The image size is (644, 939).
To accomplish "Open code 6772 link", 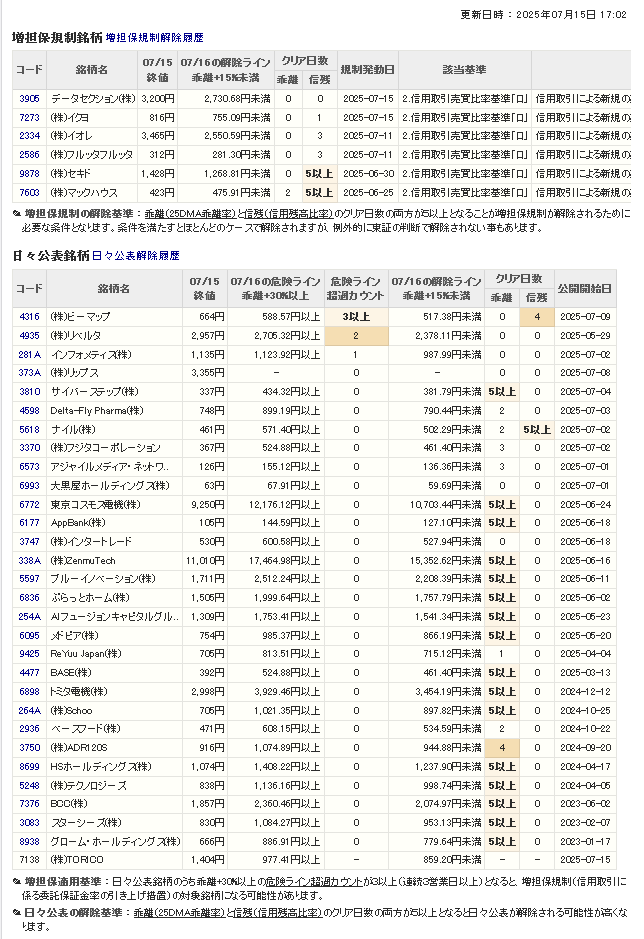I will (29, 504).
